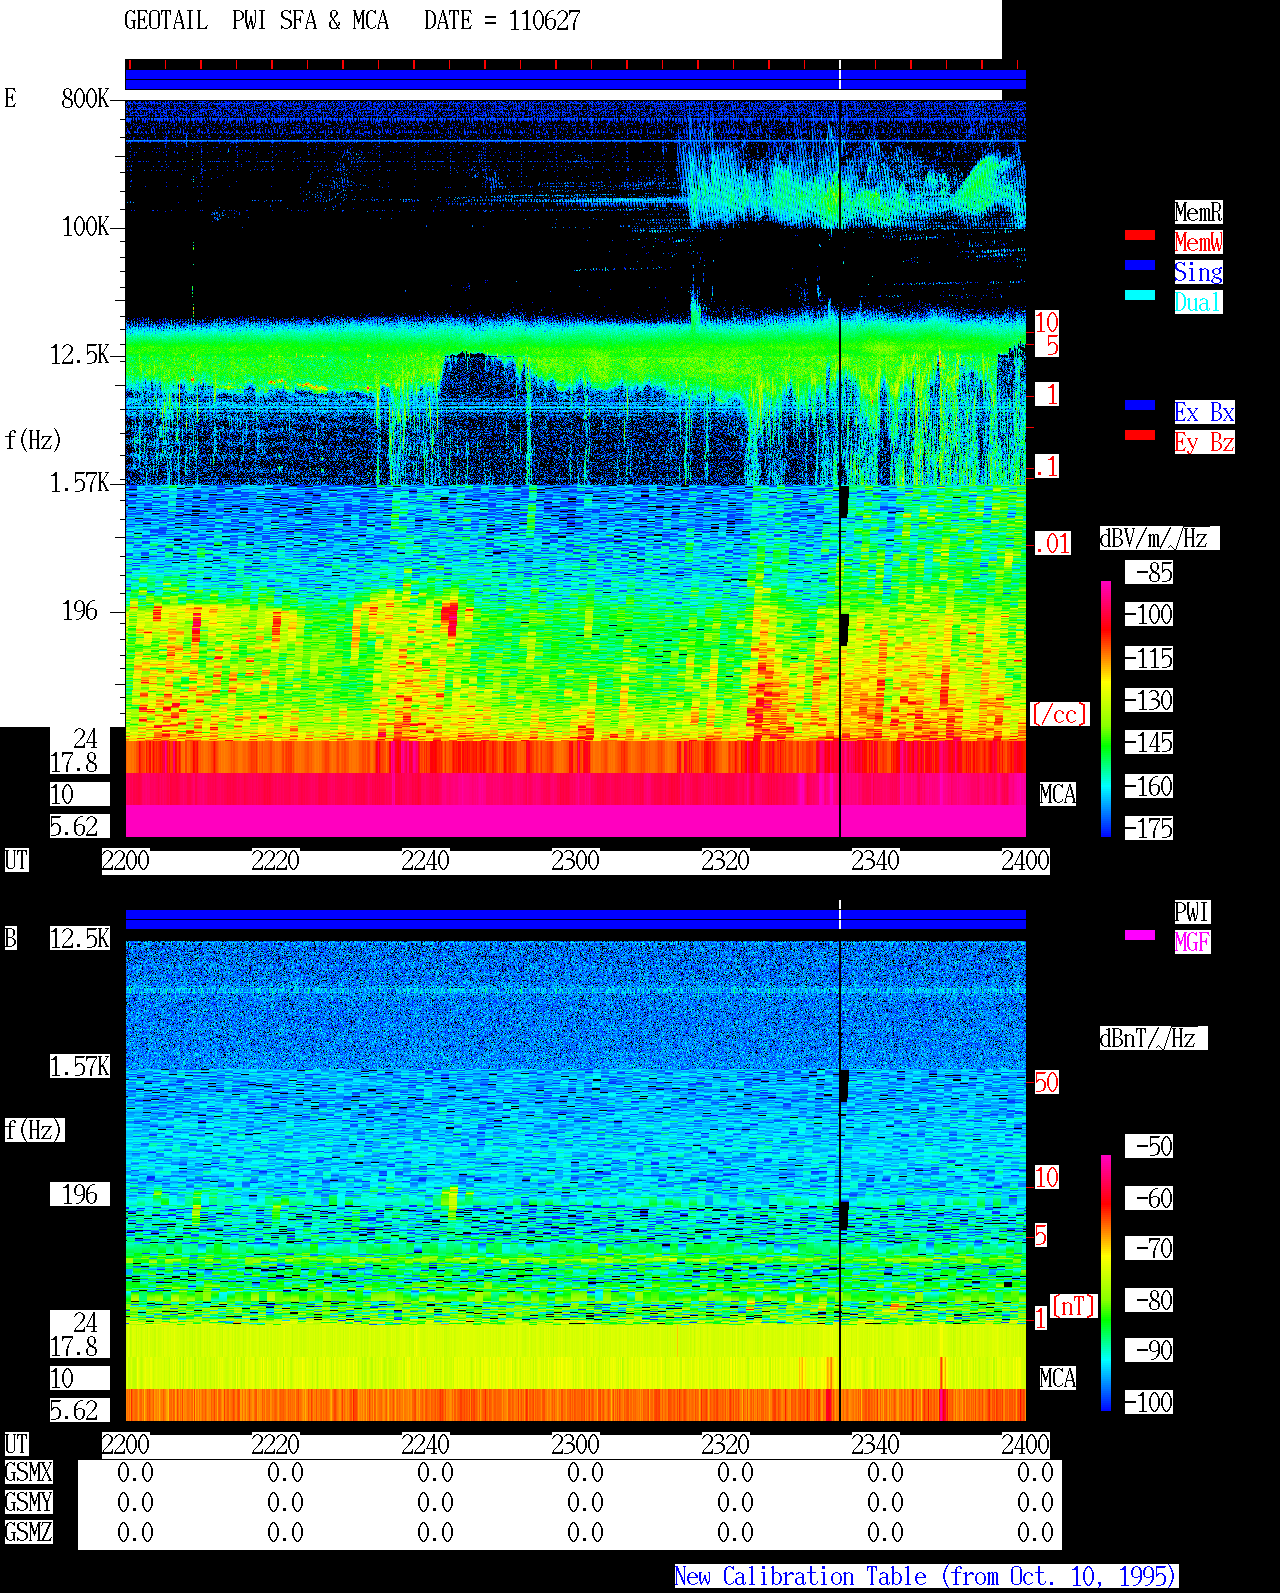Click the 'Dual' legend label
The width and height of the screenshot is (1280, 1593).
[x=1198, y=302]
